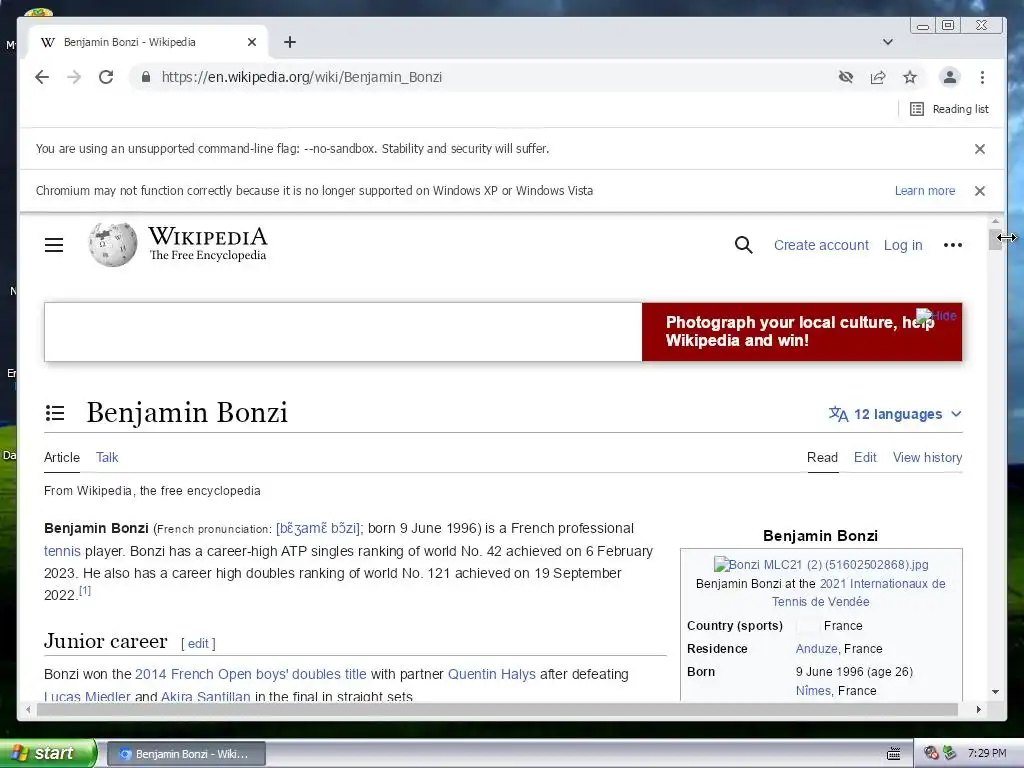
Task: Reload the Benjamin Bonzi page
Action: click(106, 77)
